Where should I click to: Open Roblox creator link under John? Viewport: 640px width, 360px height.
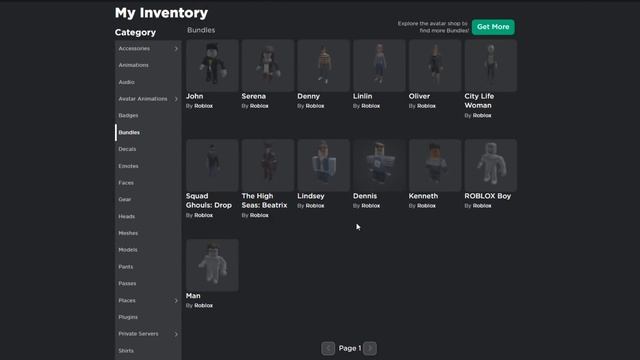(203, 106)
